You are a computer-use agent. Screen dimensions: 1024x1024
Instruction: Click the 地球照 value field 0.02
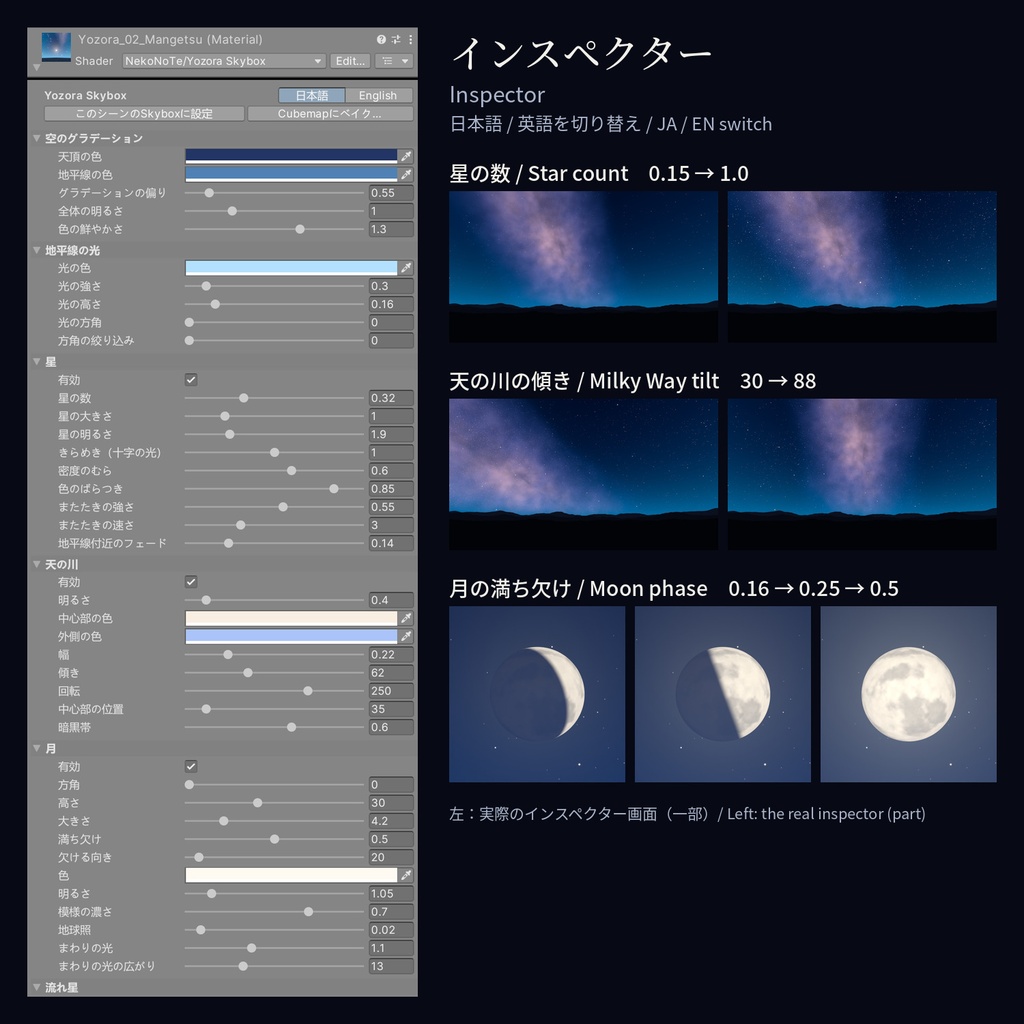(391, 930)
